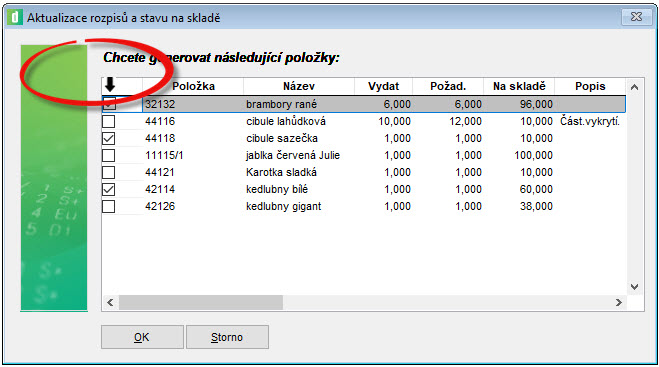Viewport: 659px width, 367px height.
Task: Click item code 44121
Action: (160, 172)
